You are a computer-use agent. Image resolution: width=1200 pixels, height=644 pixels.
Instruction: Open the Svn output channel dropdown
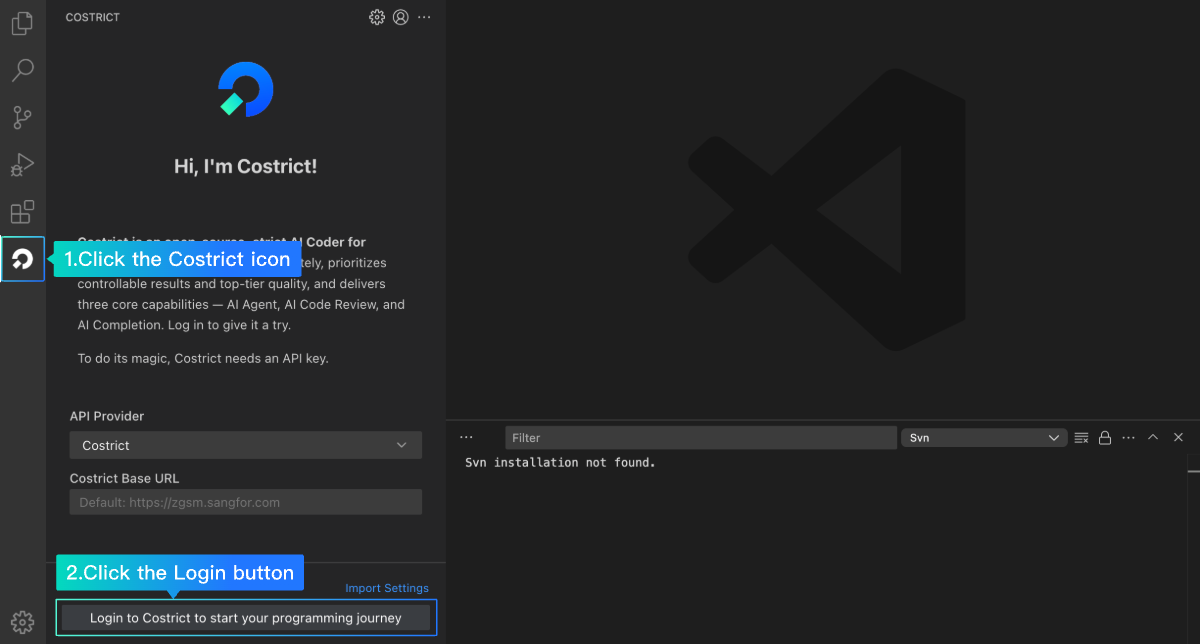pos(984,438)
